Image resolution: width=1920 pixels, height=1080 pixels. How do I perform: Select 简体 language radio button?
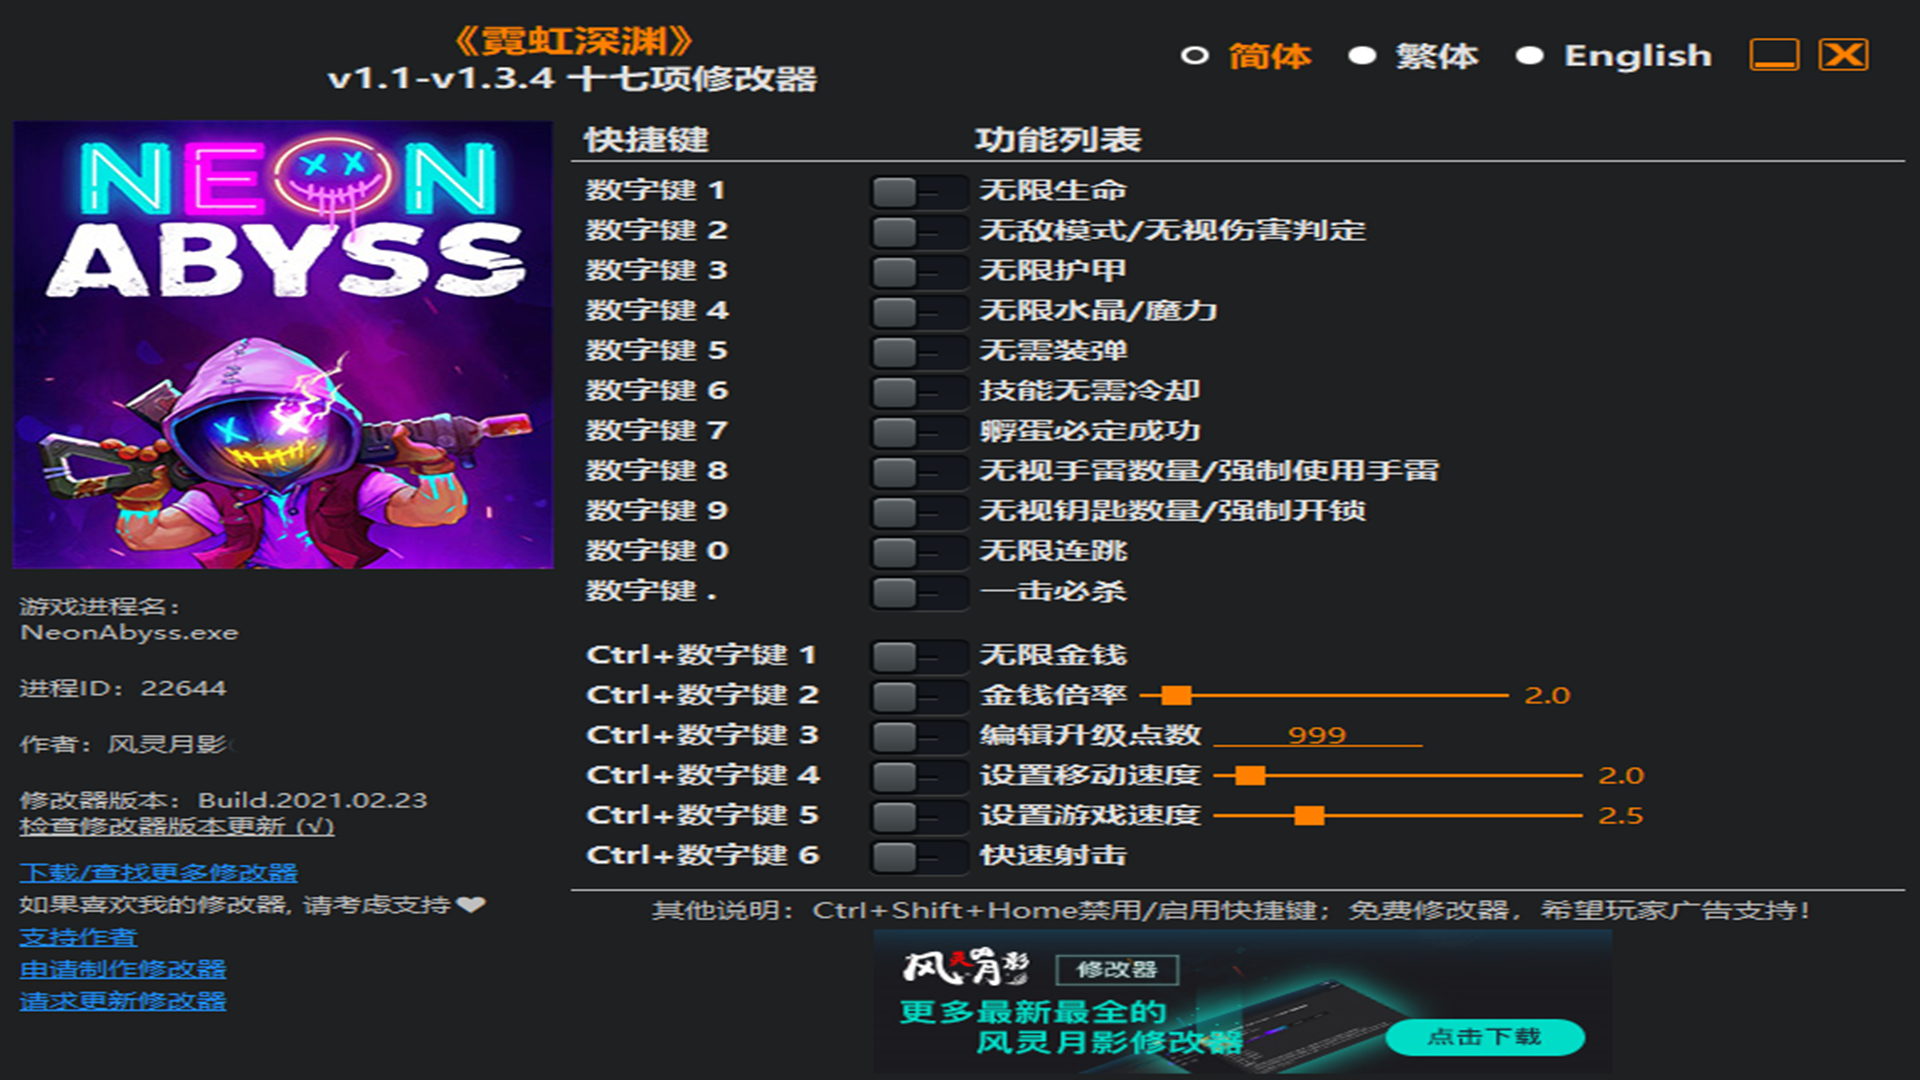1194,56
